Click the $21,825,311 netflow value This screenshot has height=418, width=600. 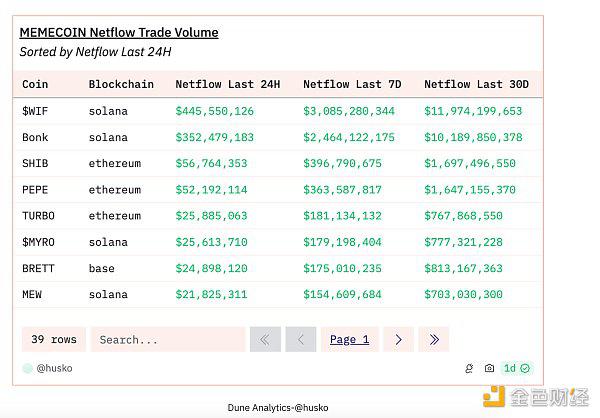pos(211,294)
